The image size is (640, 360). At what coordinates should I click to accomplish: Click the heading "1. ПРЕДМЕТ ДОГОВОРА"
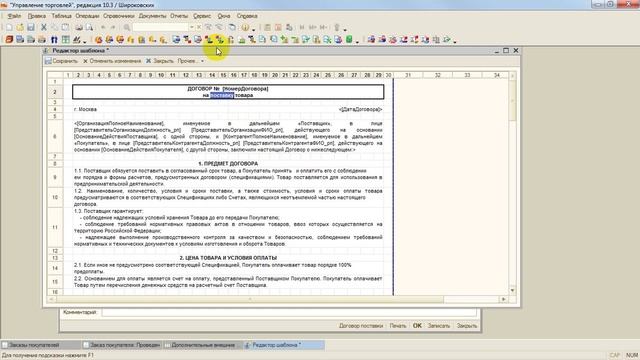tap(228, 163)
